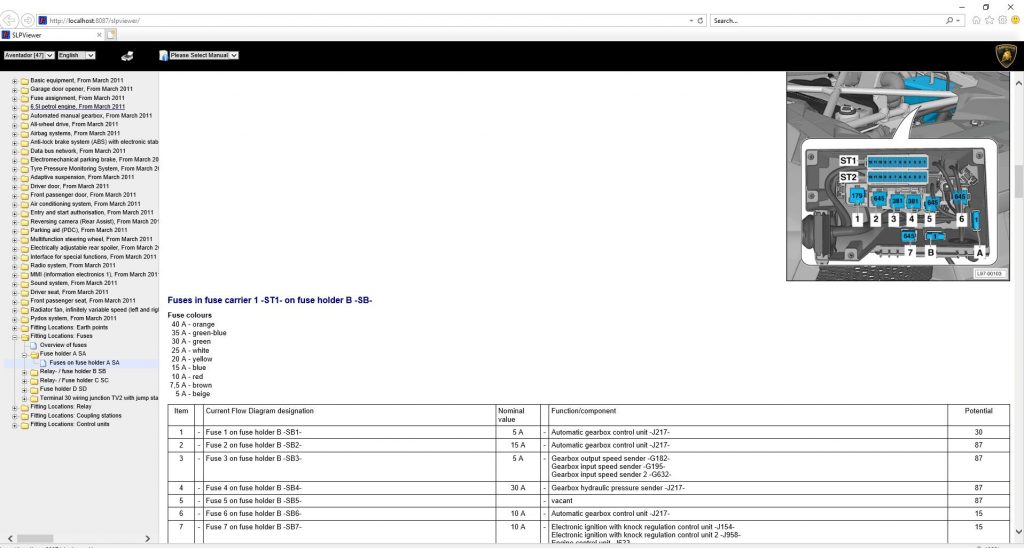Screen dimensions: 1024x548
Task: Click the page icon for Fuses on fuse holder A SA
Action: point(44,363)
